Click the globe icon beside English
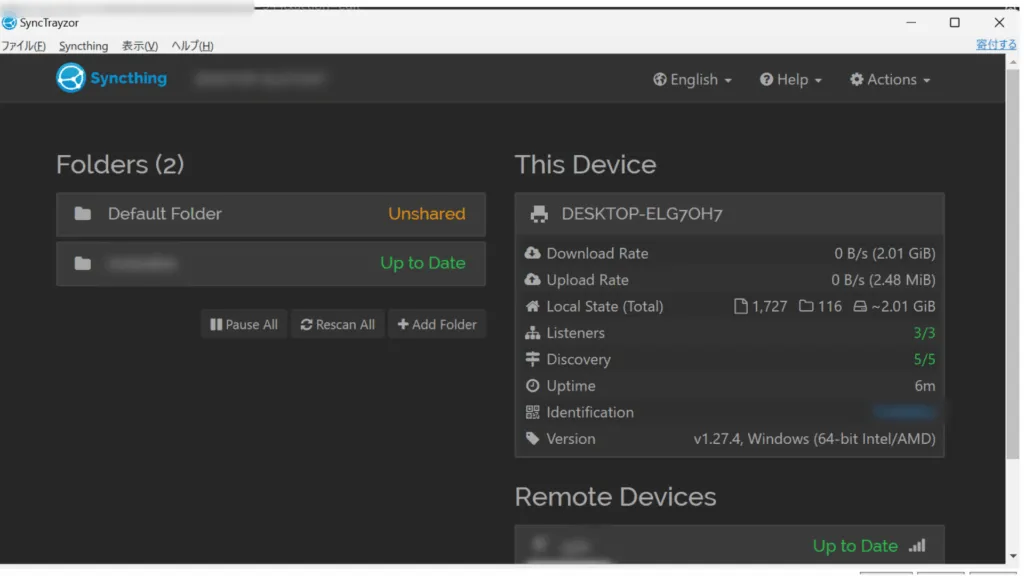Viewport: 1024px width, 576px height. point(660,80)
